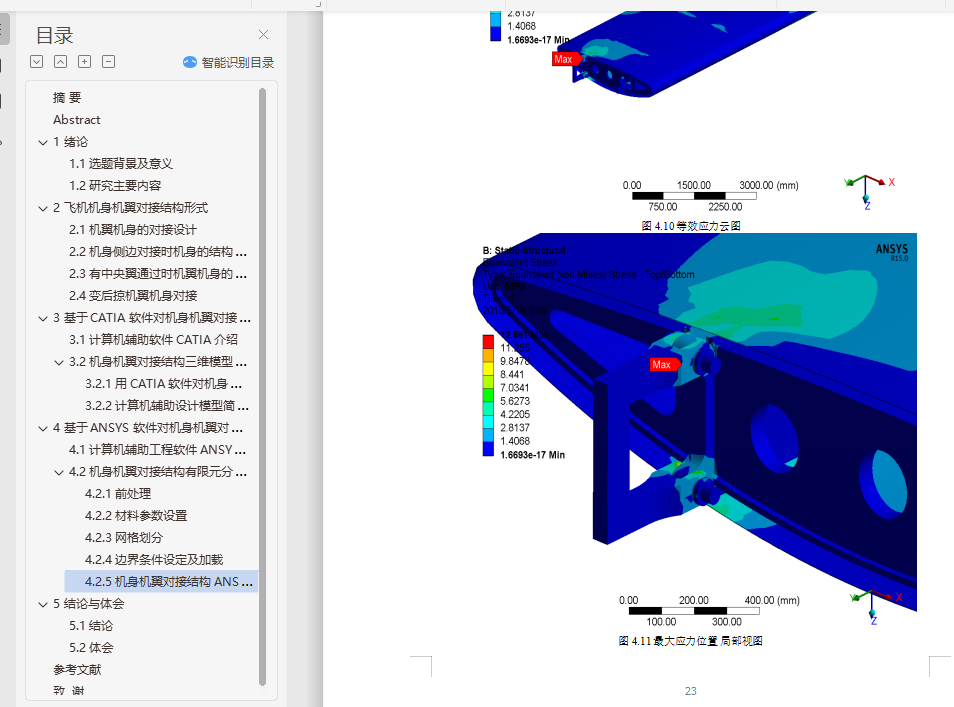Click the 目录 panel title

[54, 35]
